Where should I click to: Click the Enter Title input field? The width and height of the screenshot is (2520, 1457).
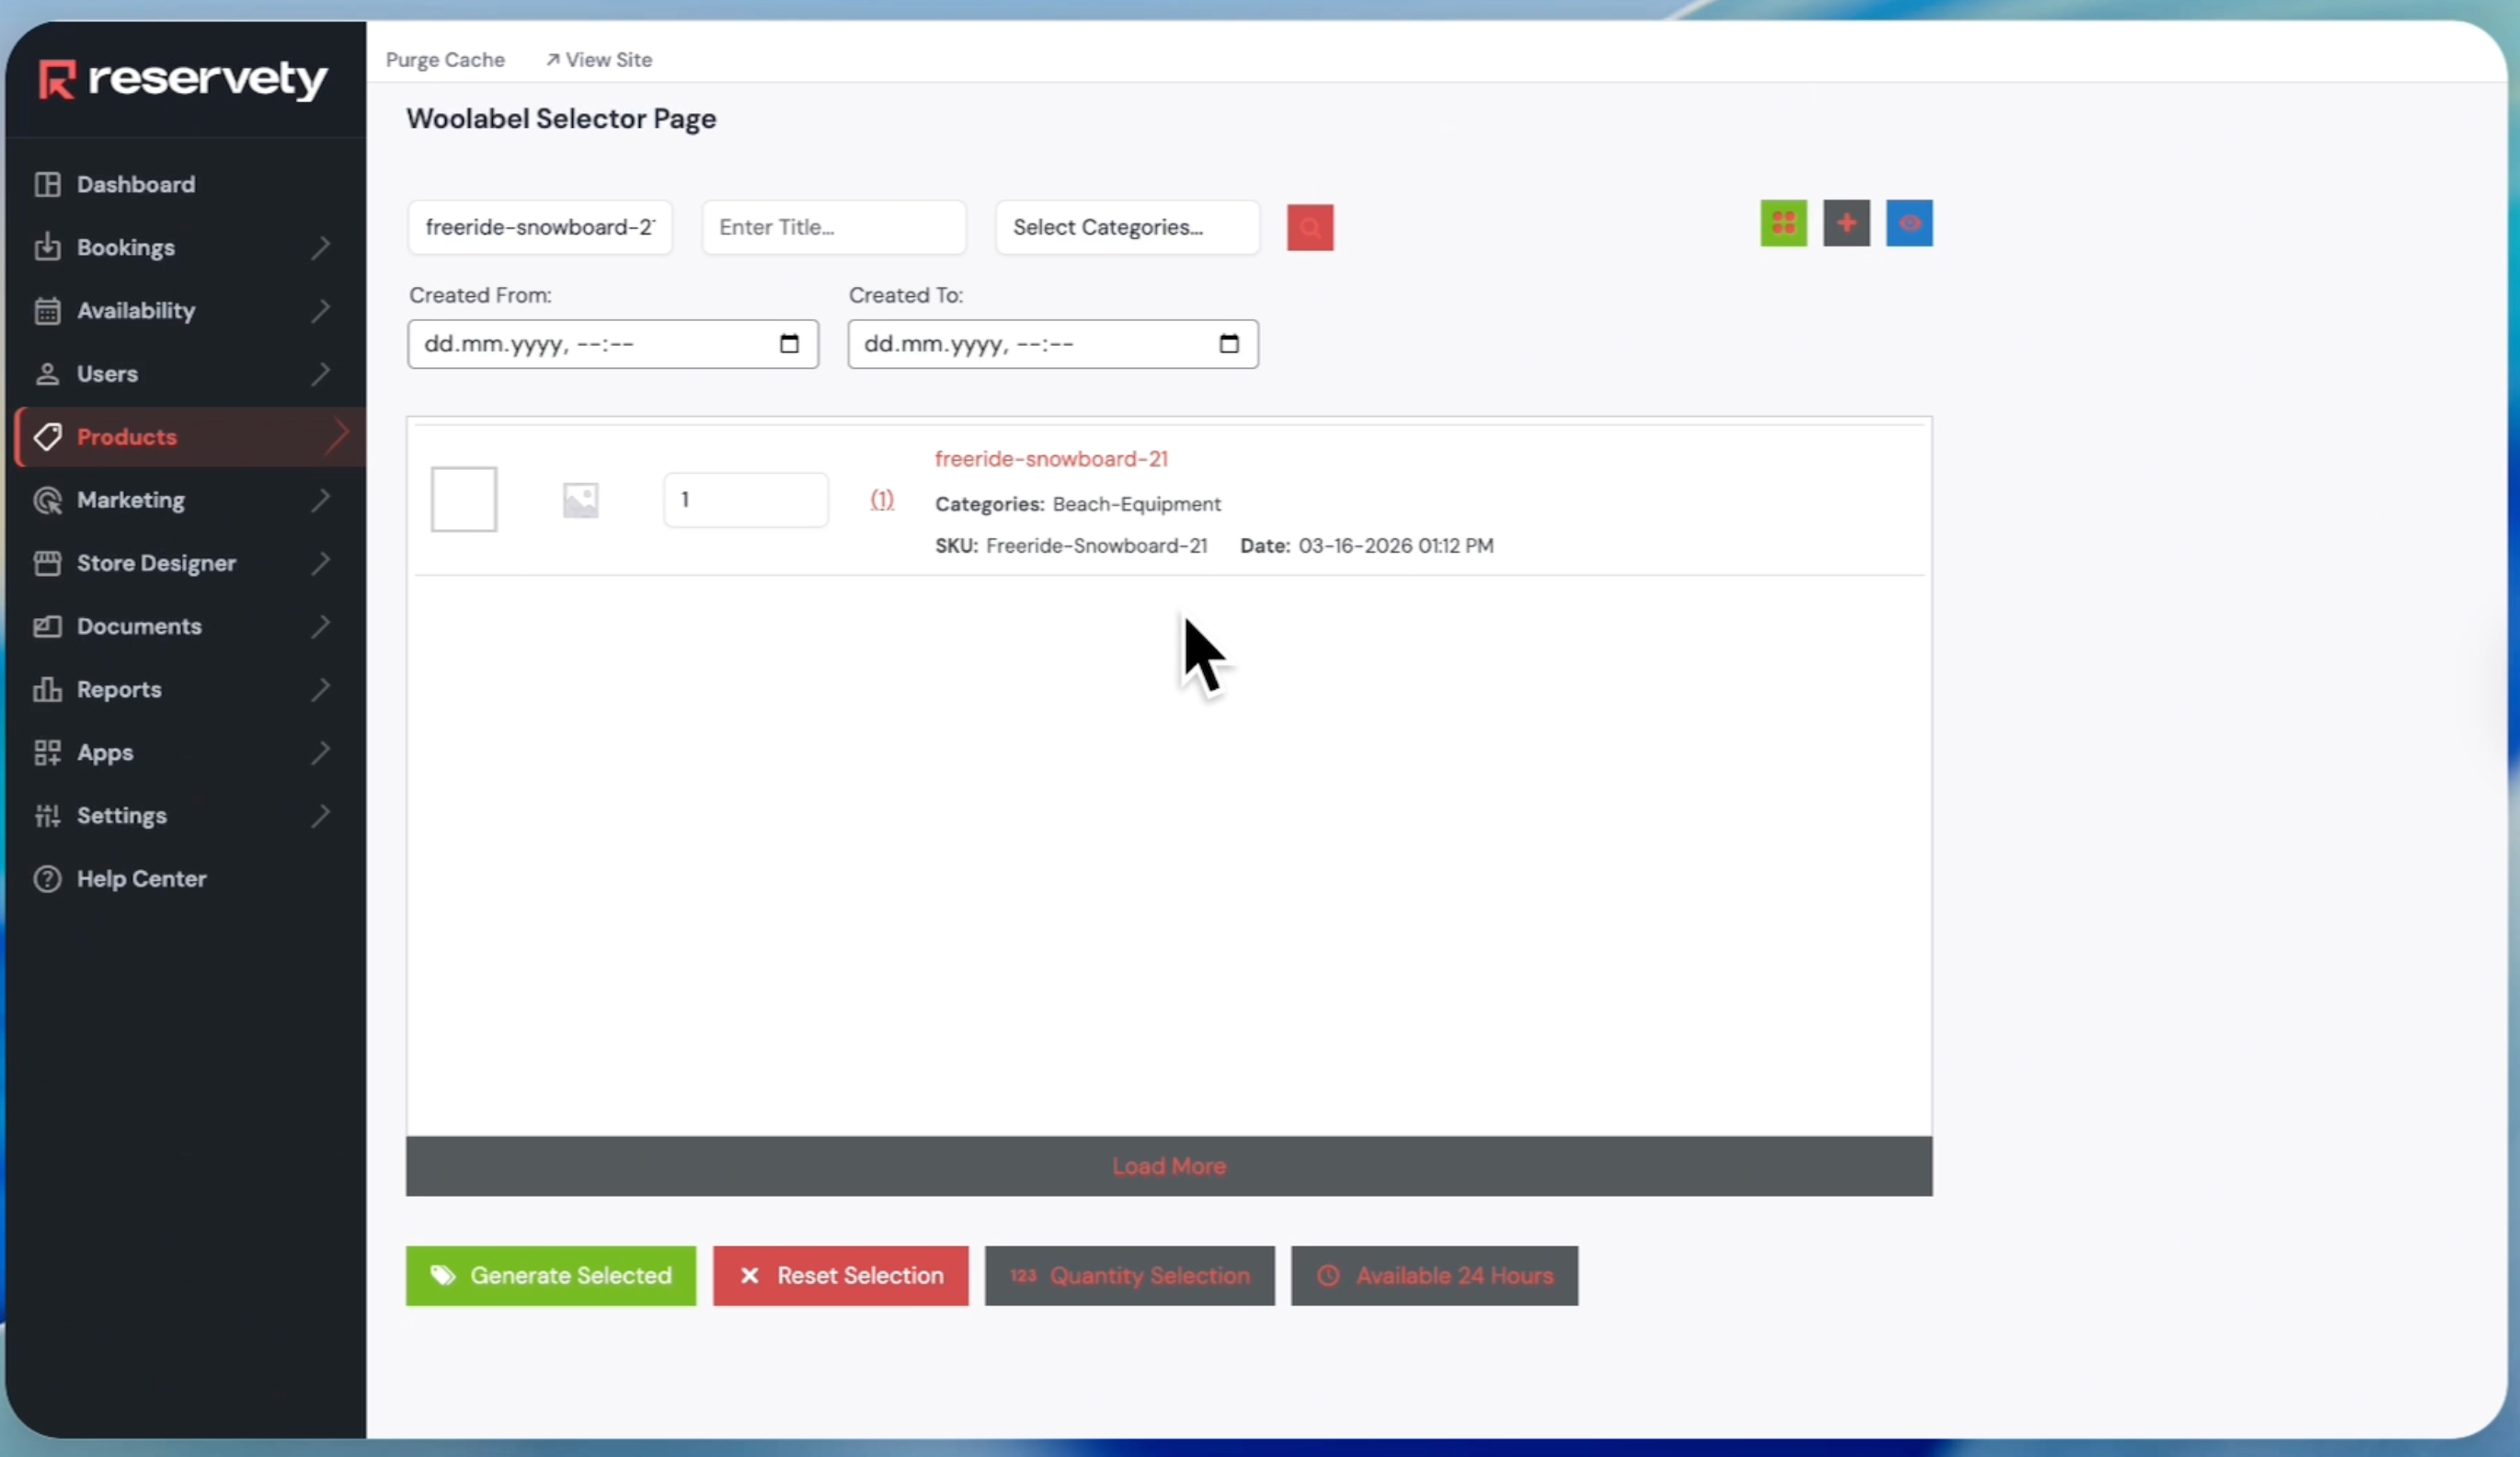click(x=833, y=228)
